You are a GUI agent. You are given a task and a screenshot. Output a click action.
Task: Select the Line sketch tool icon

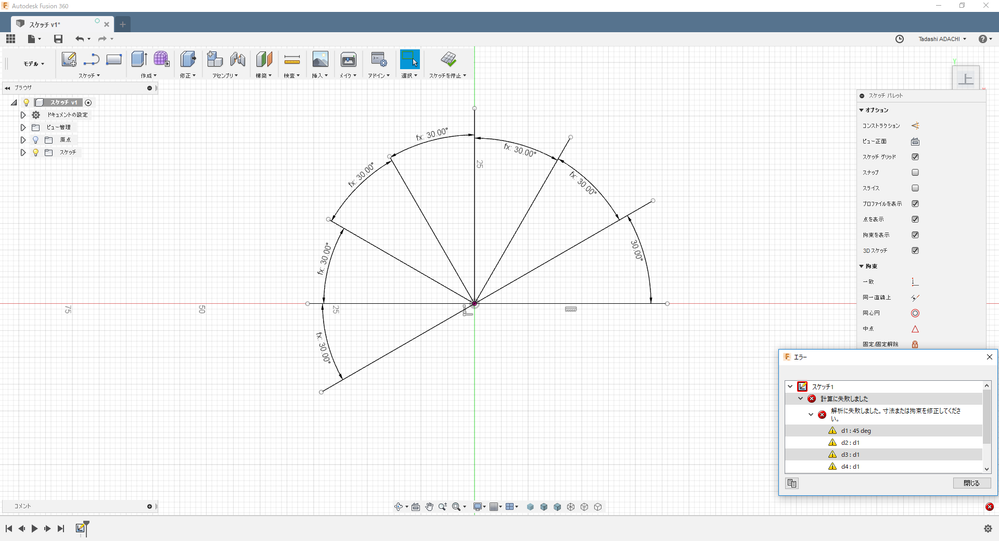coord(91,59)
